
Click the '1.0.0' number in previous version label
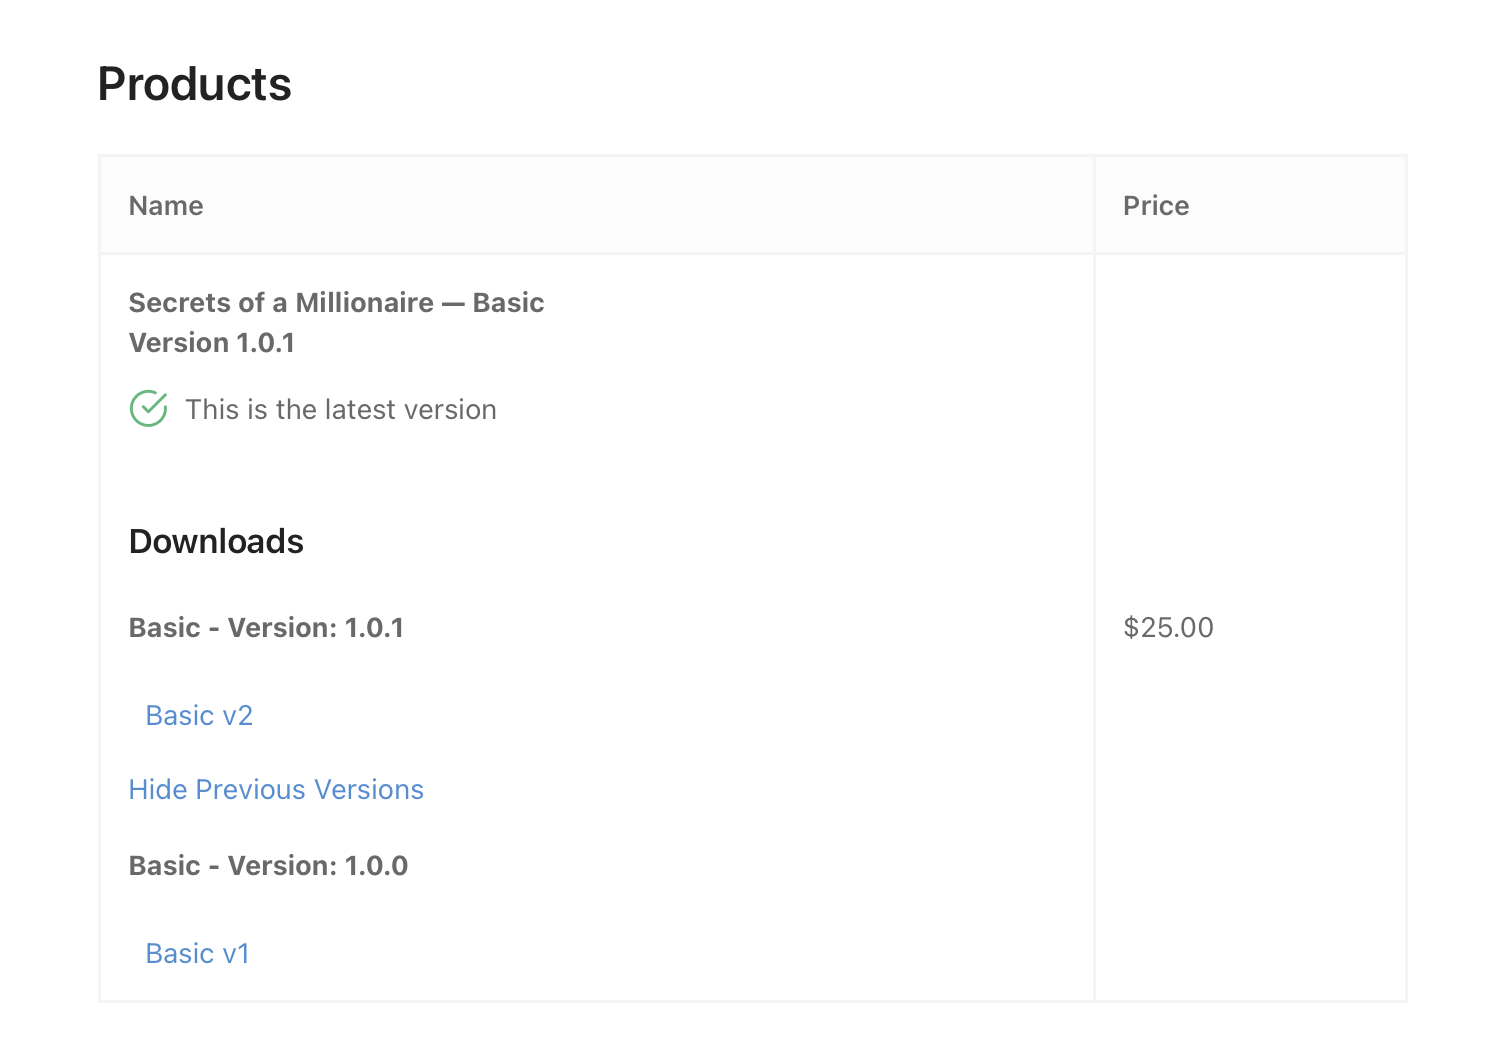tap(376, 866)
